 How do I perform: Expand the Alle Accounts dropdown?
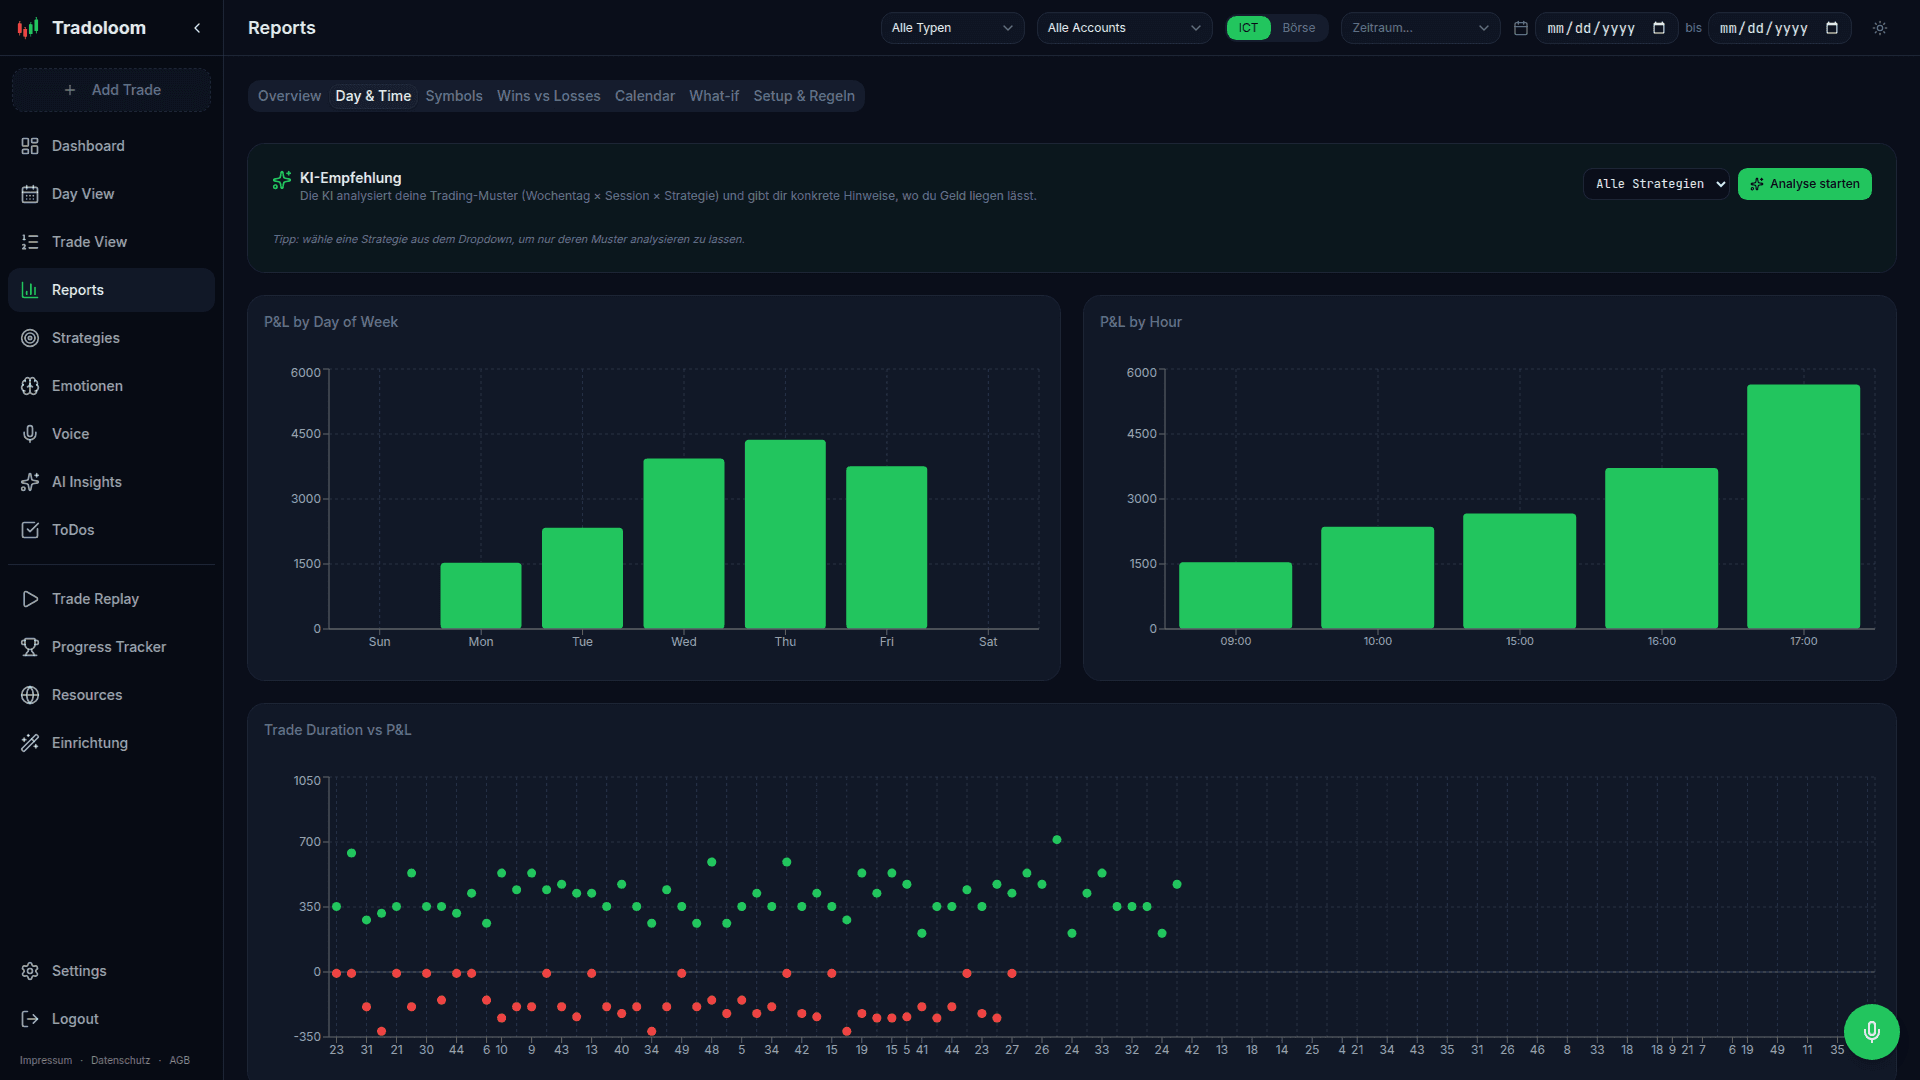1124,28
